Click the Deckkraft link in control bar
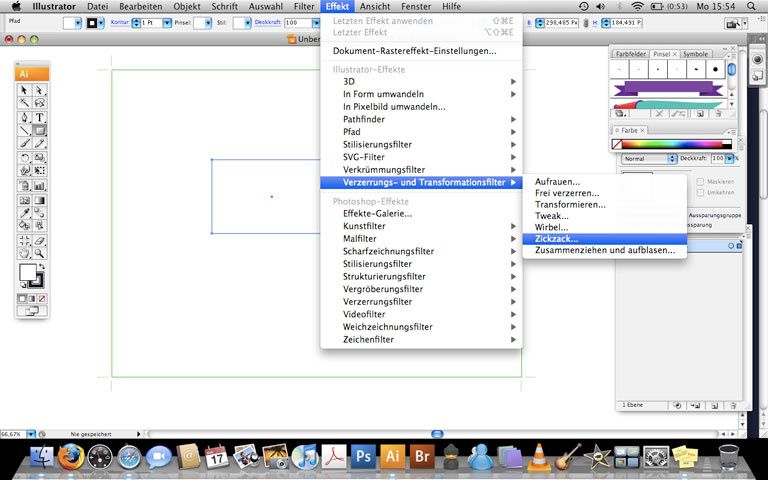 268,23
